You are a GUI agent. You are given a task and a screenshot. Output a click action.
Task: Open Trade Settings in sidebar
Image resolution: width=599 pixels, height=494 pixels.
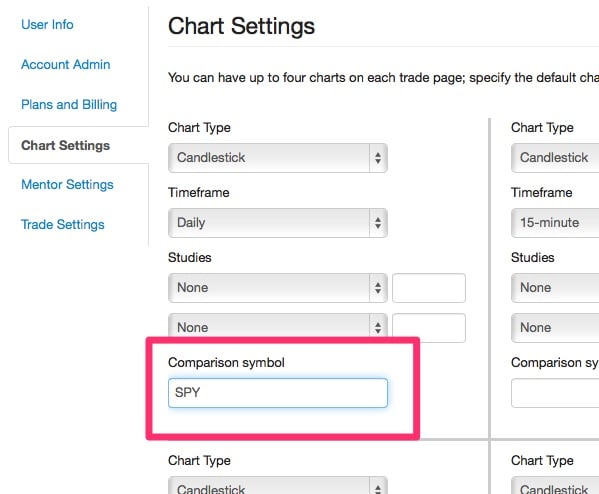click(63, 224)
